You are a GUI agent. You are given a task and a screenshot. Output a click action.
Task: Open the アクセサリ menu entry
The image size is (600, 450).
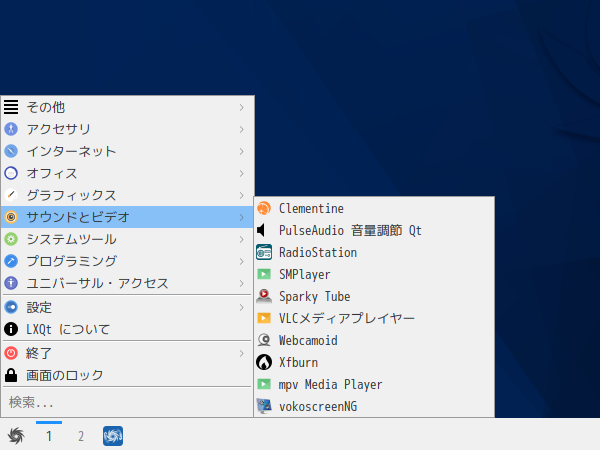click(127, 129)
